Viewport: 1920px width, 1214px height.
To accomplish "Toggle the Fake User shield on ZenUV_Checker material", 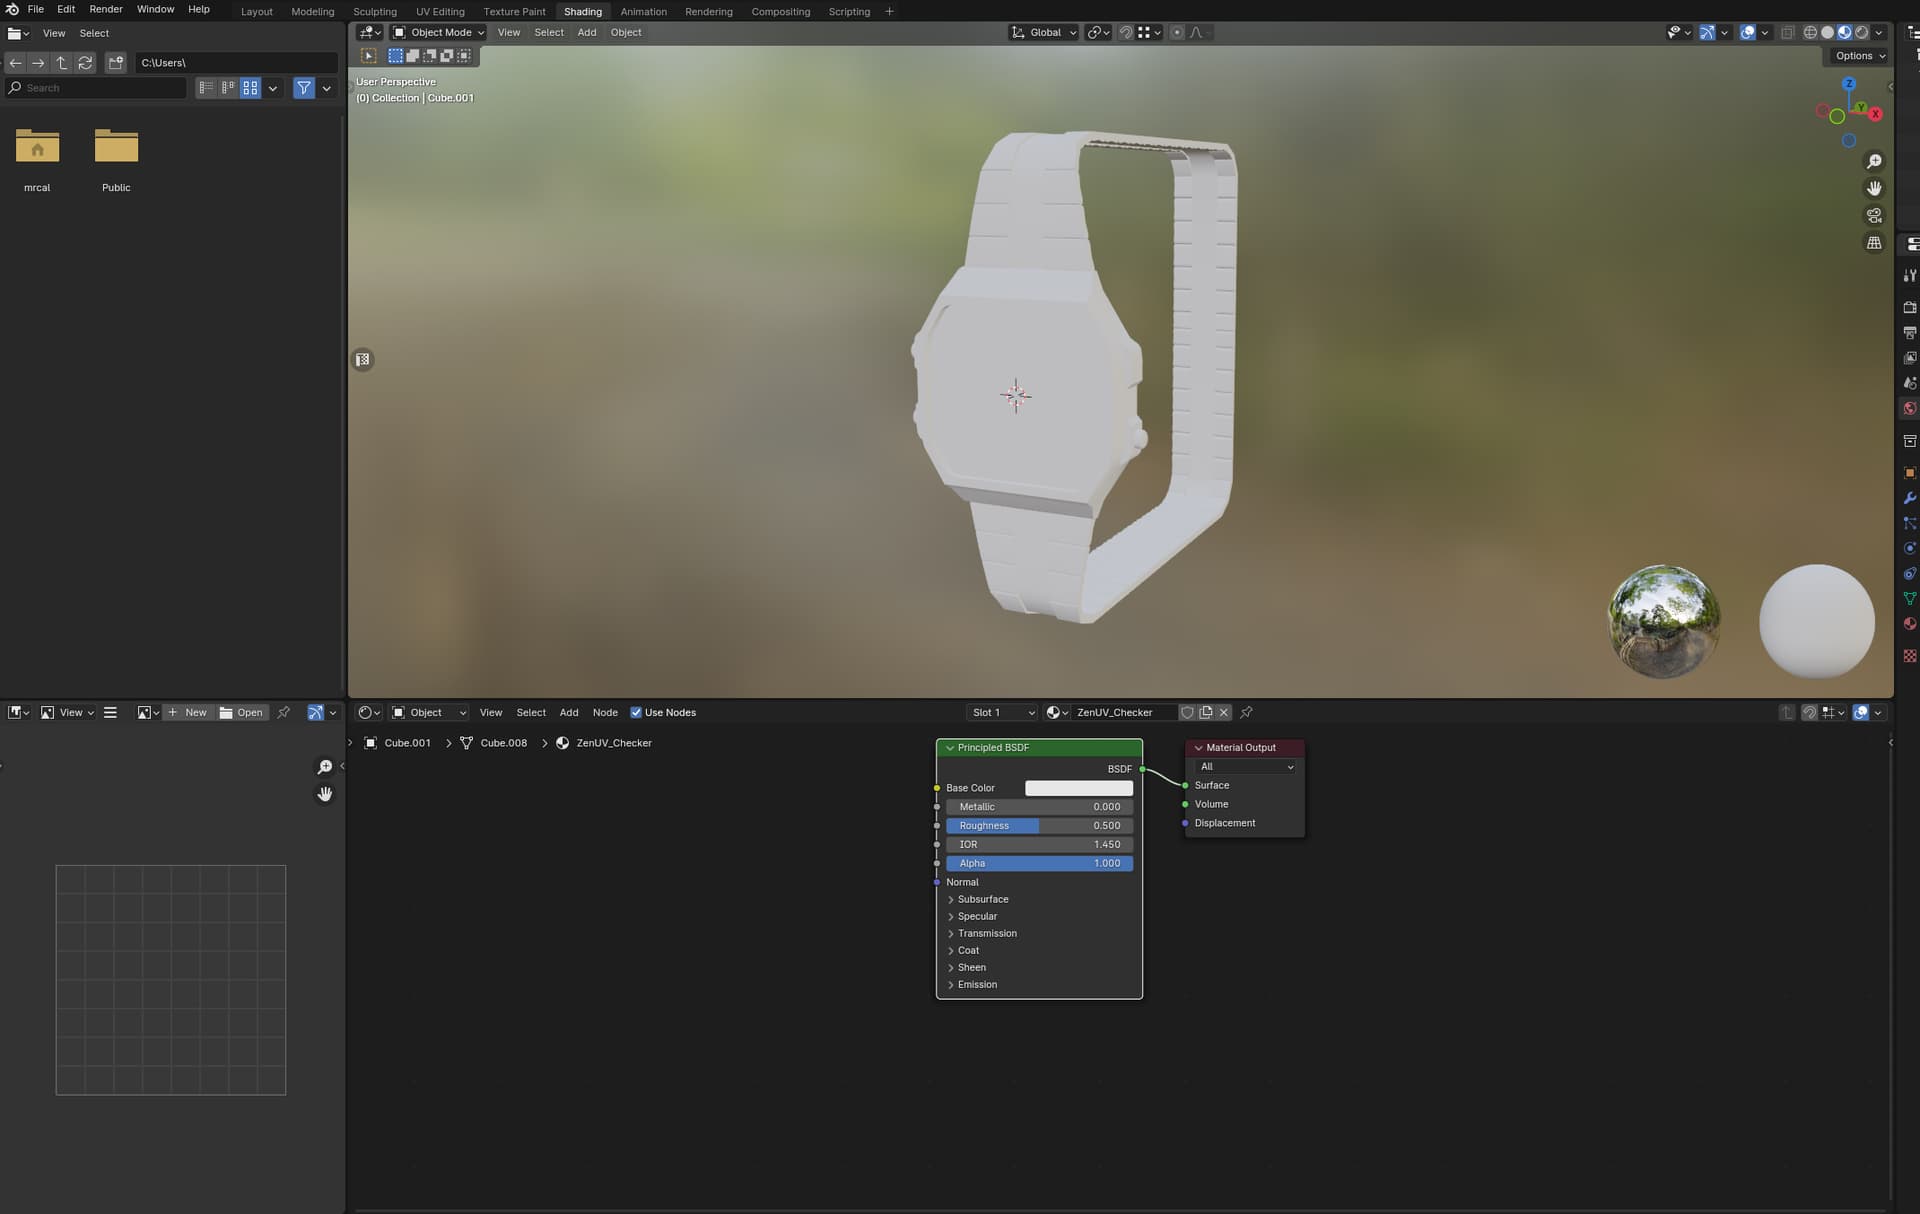I will [x=1188, y=712].
